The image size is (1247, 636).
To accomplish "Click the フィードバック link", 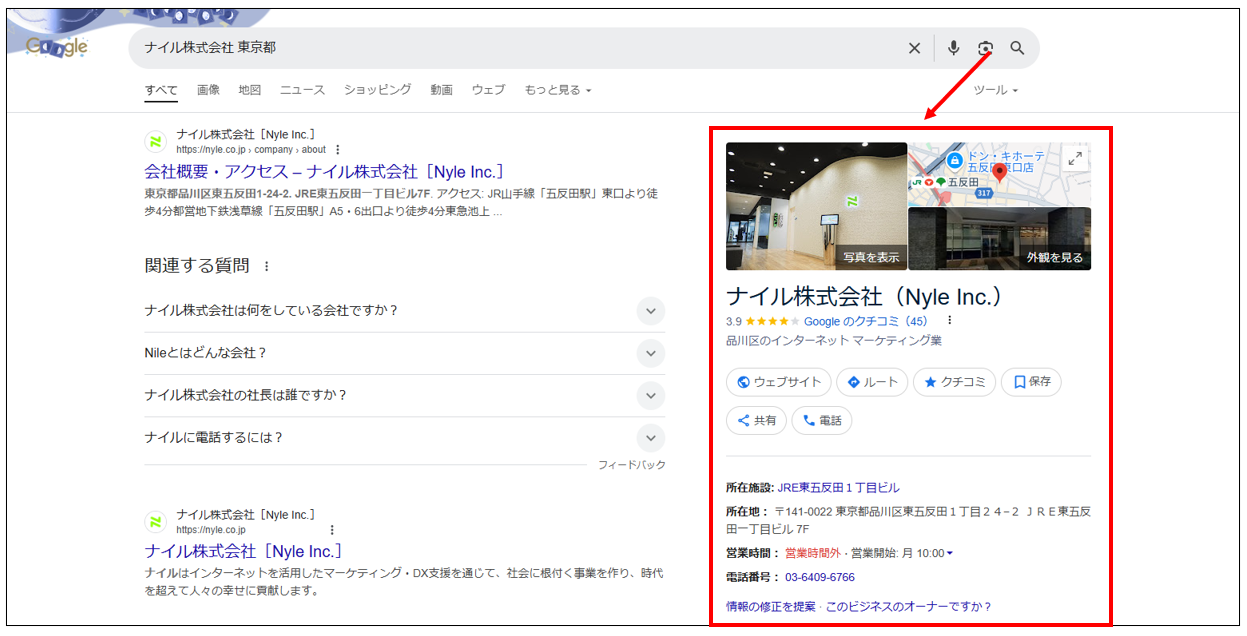I will [632, 465].
